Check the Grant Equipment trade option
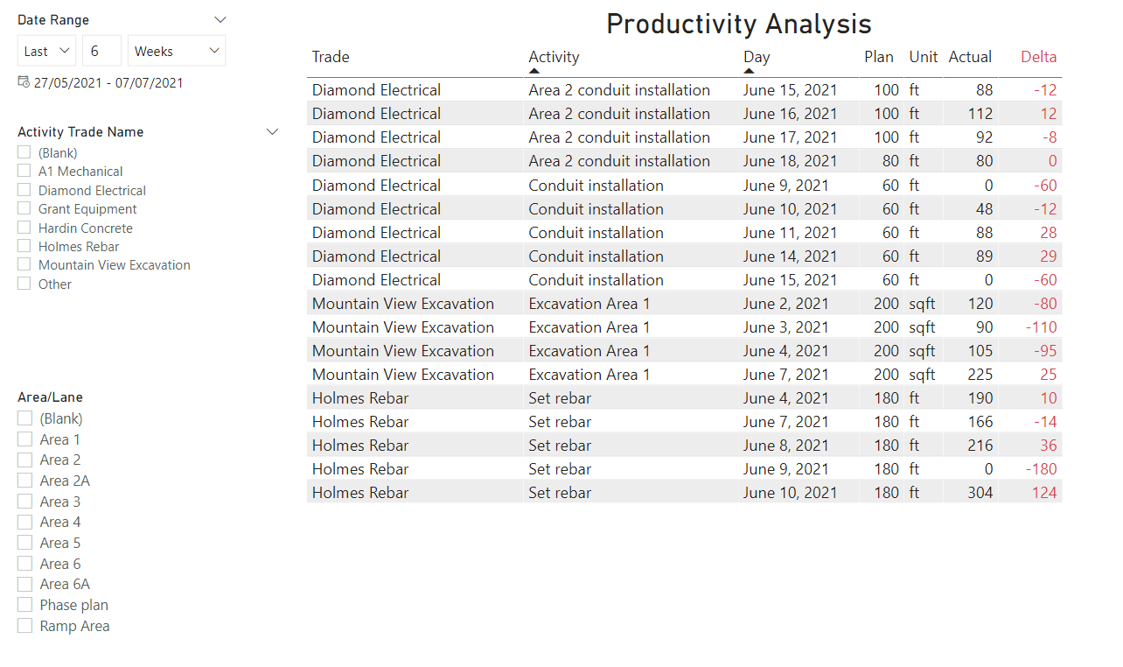This screenshot has width=1123, height=667. pos(23,209)
